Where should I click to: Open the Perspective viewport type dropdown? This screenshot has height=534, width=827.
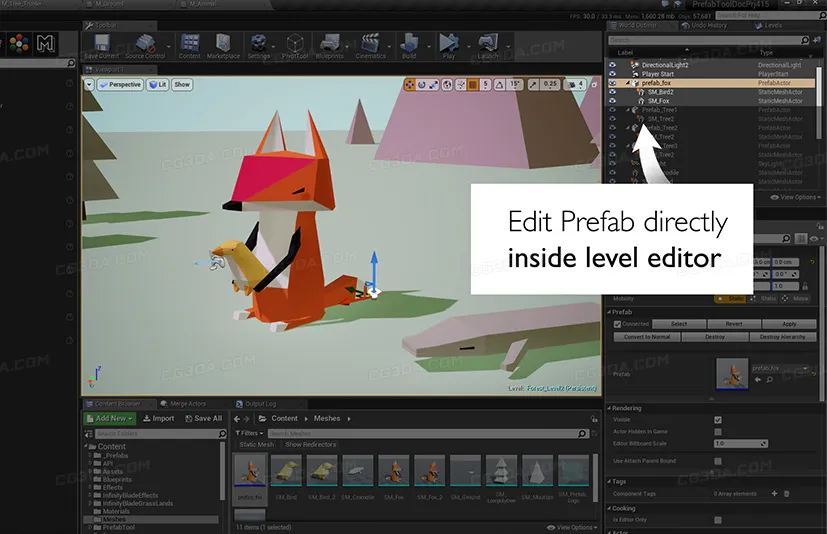click(121, 84)
